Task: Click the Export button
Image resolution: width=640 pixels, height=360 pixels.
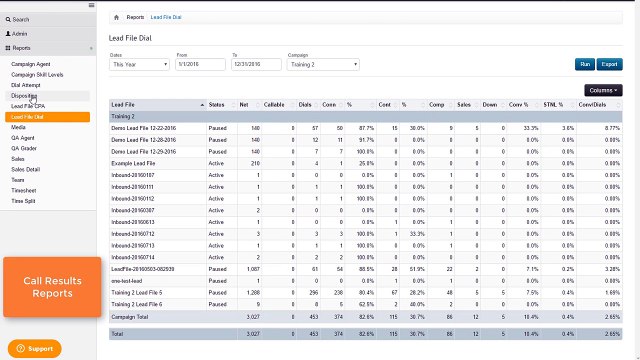Action: tap(609, 64)
